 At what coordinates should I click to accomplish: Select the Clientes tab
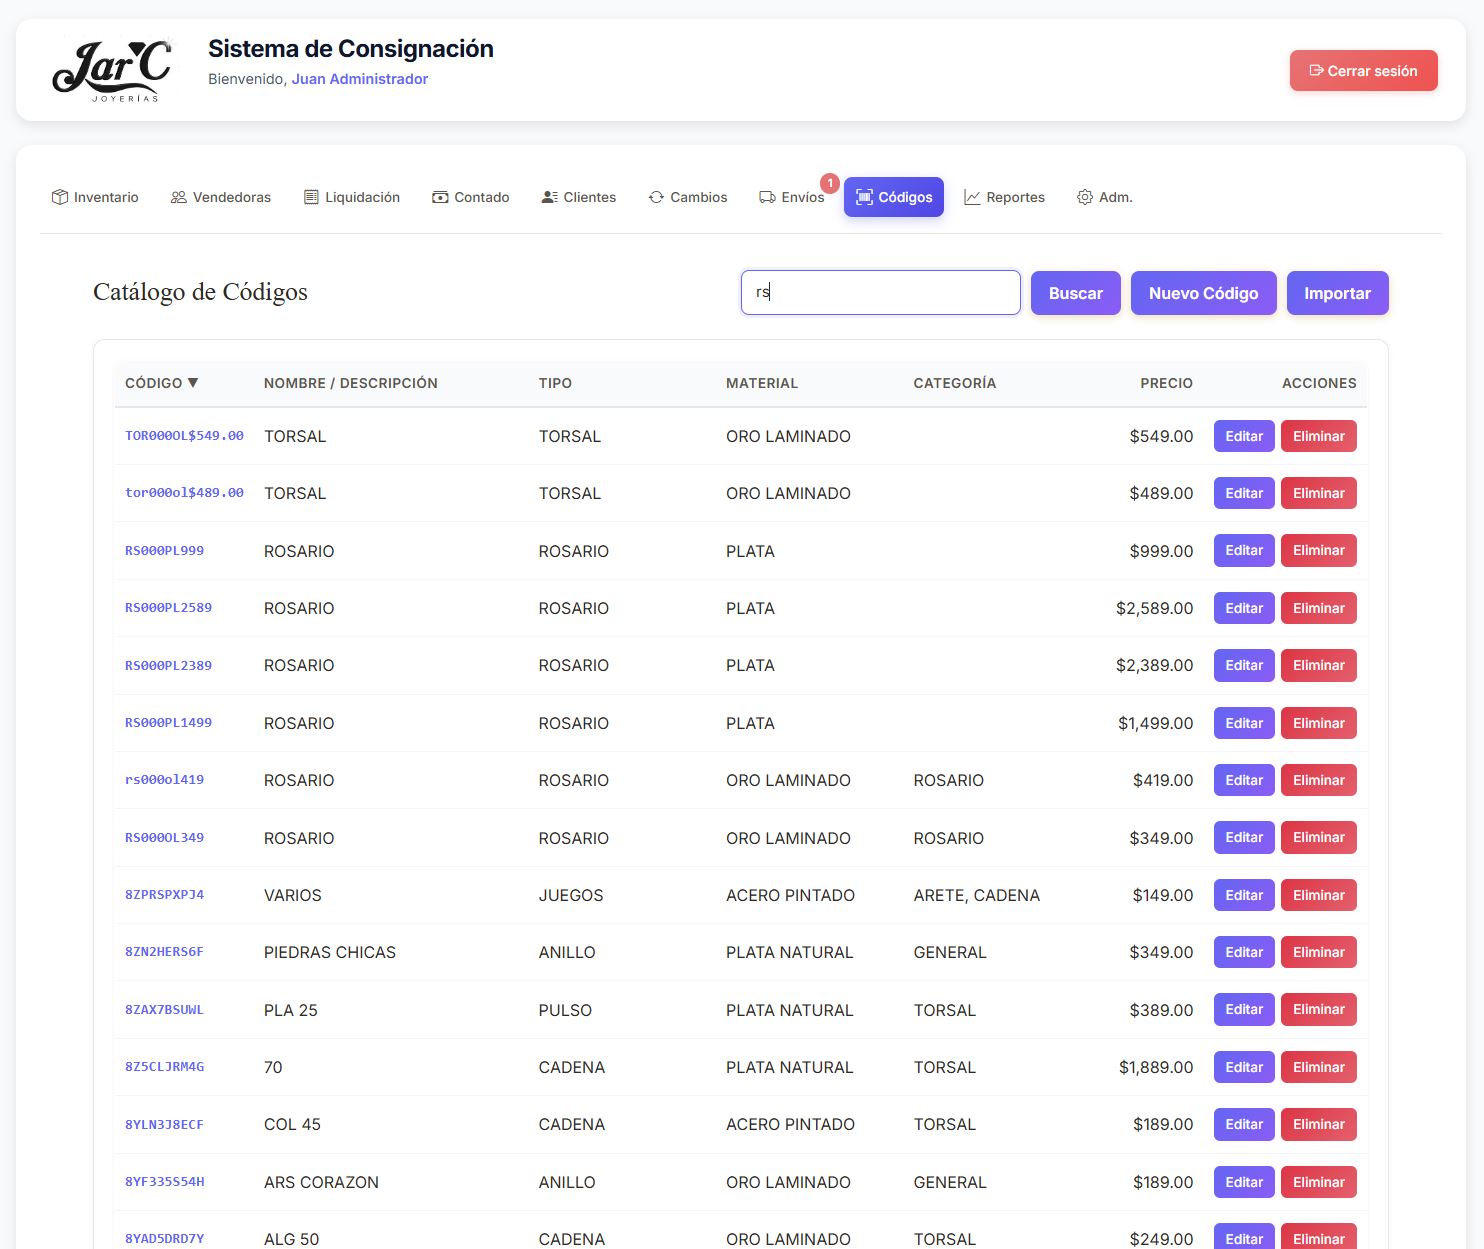(x=579, y=197)
